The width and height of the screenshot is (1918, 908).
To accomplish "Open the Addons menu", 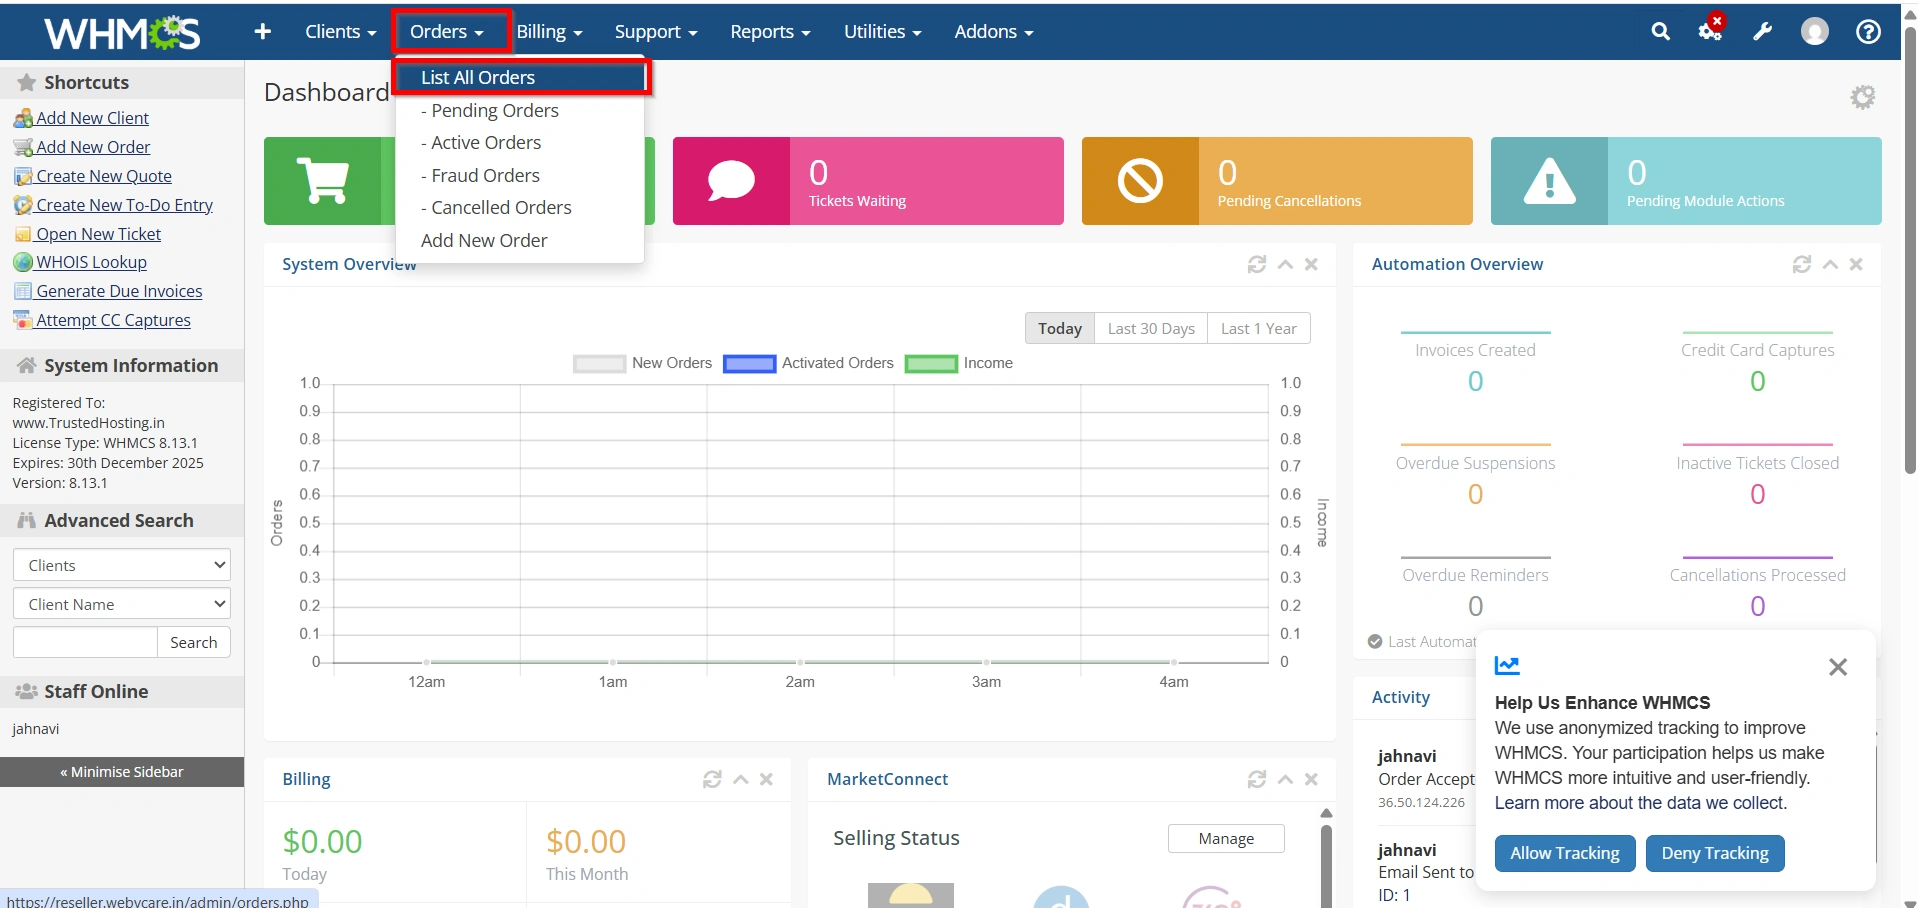I will click(x=993, y=32).
